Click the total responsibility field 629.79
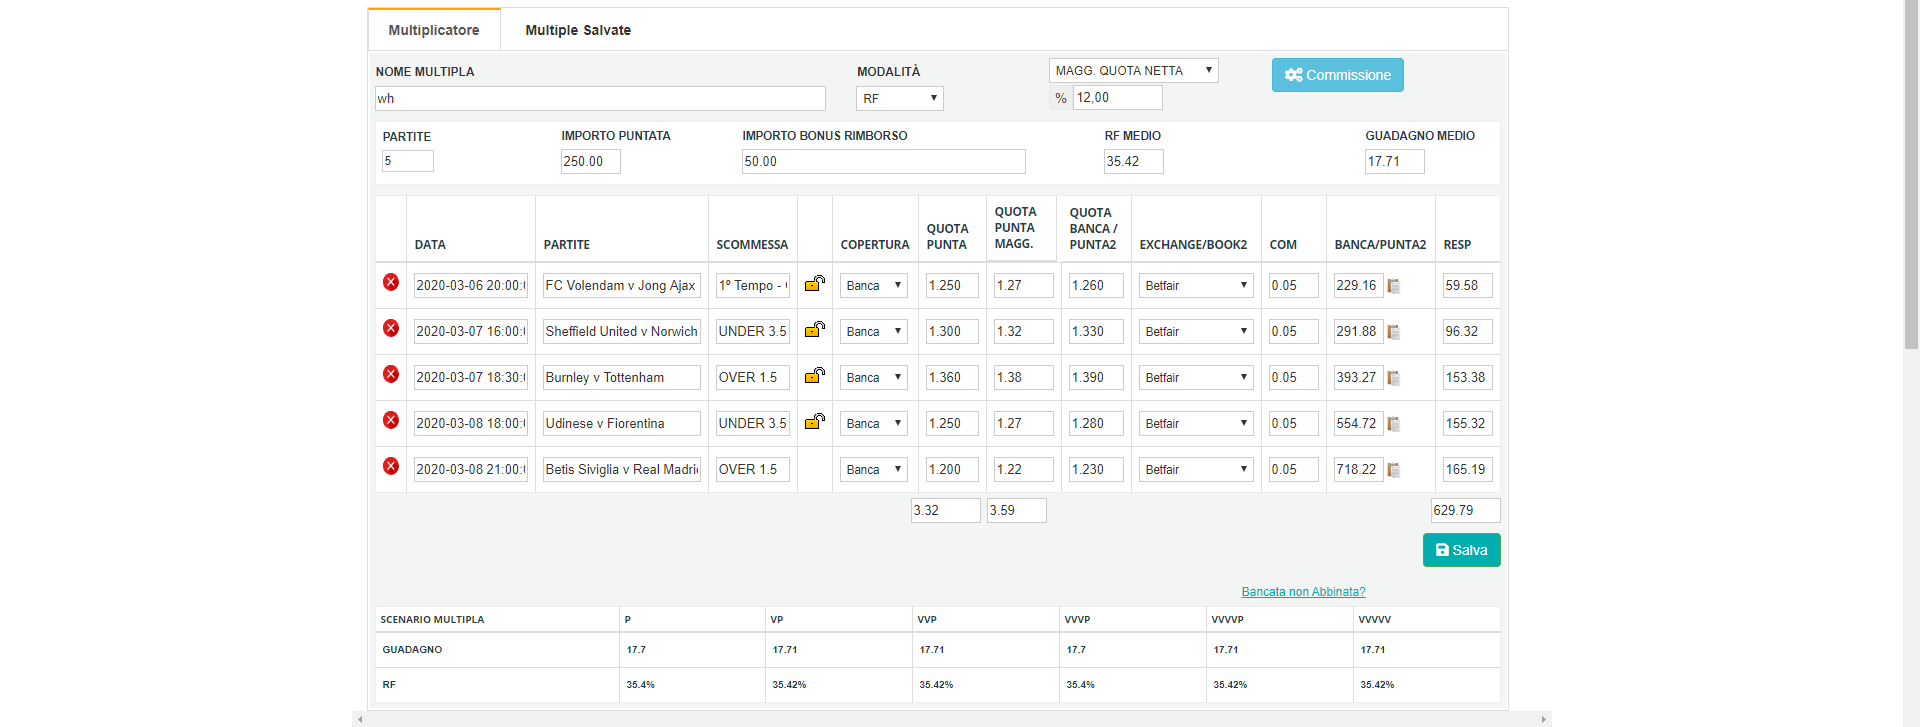Screen dimensions: 1920x727 tap(1466, 510)
